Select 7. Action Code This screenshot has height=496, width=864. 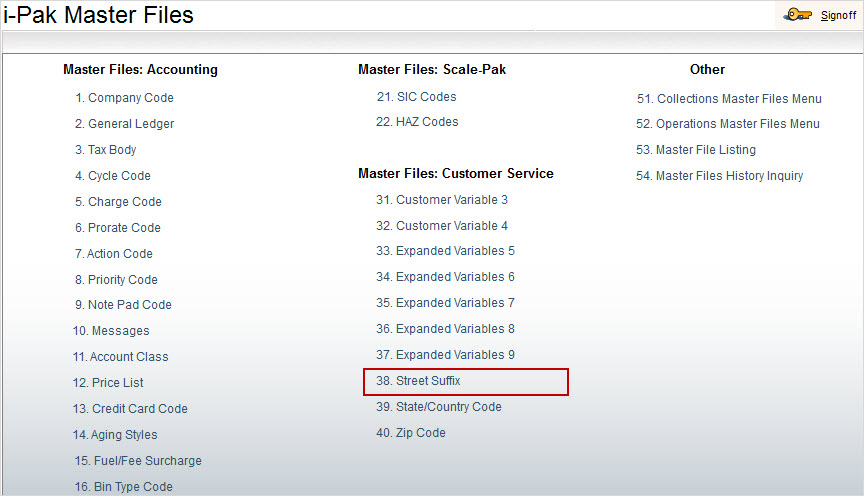pos(114,254)
